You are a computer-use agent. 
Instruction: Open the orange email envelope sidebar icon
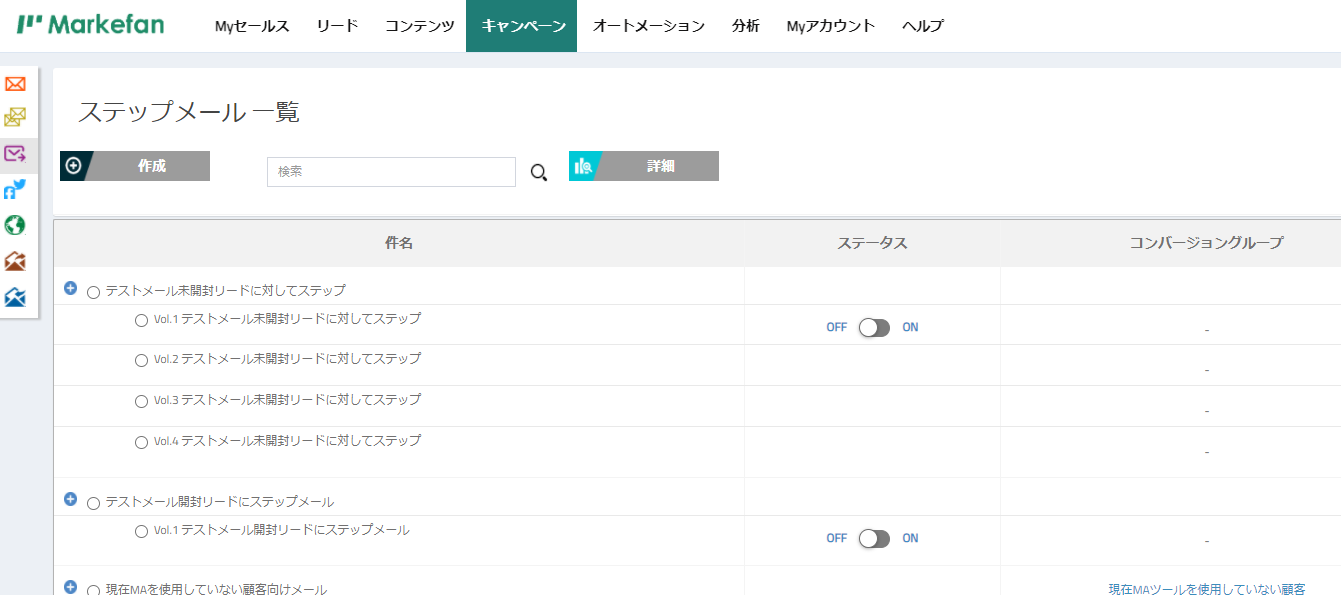(15, 84)
